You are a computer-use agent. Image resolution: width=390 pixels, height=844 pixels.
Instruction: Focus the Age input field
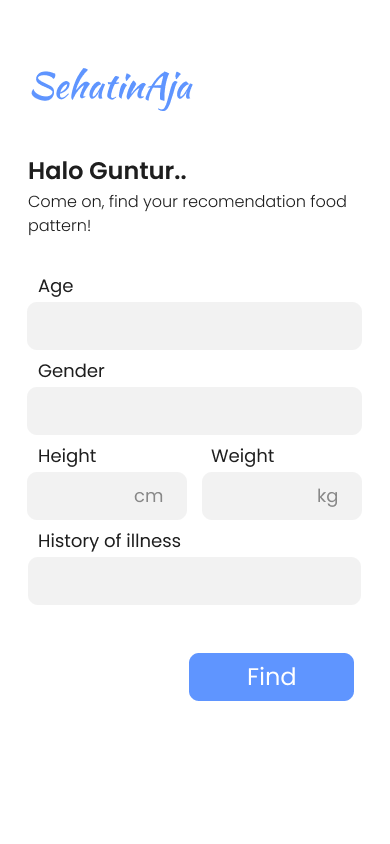click(195, 326)
